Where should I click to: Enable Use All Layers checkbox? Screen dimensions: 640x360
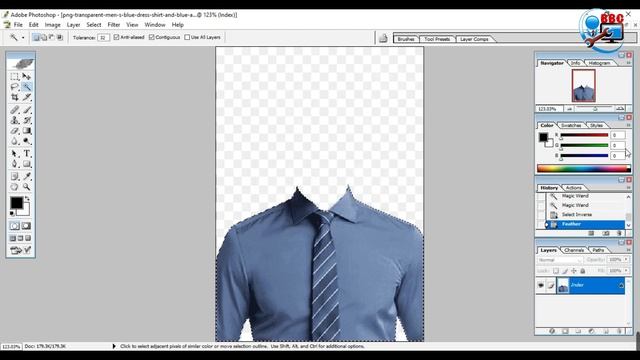click(187, 37)
